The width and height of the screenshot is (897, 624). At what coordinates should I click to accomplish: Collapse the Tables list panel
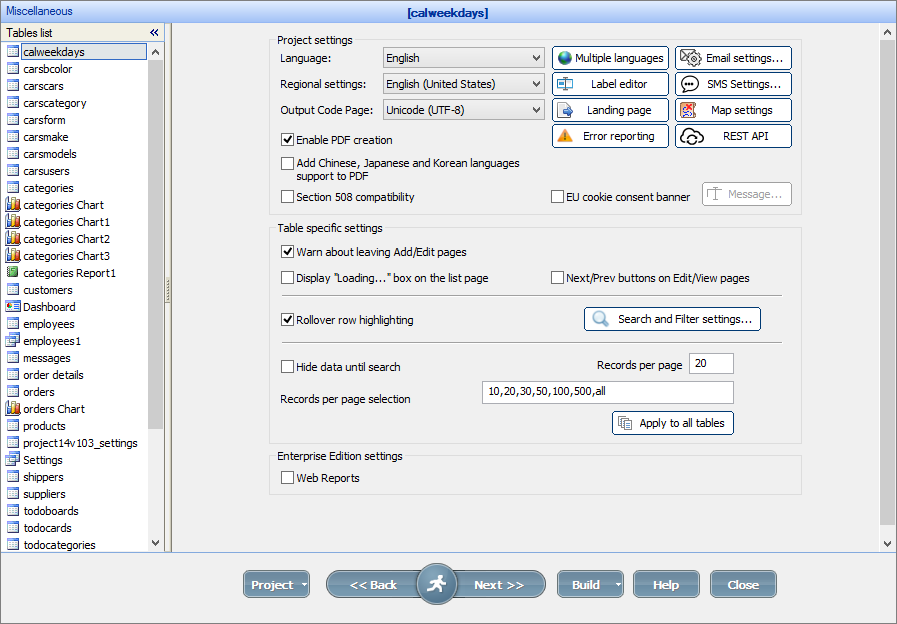click(153, 32)
